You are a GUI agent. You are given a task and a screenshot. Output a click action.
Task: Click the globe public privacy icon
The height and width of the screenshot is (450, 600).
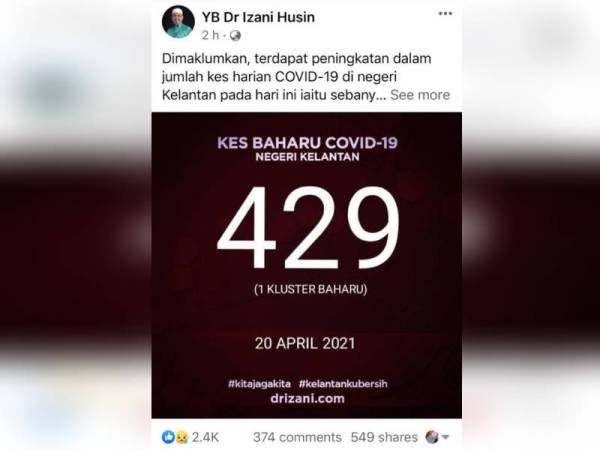235,36
